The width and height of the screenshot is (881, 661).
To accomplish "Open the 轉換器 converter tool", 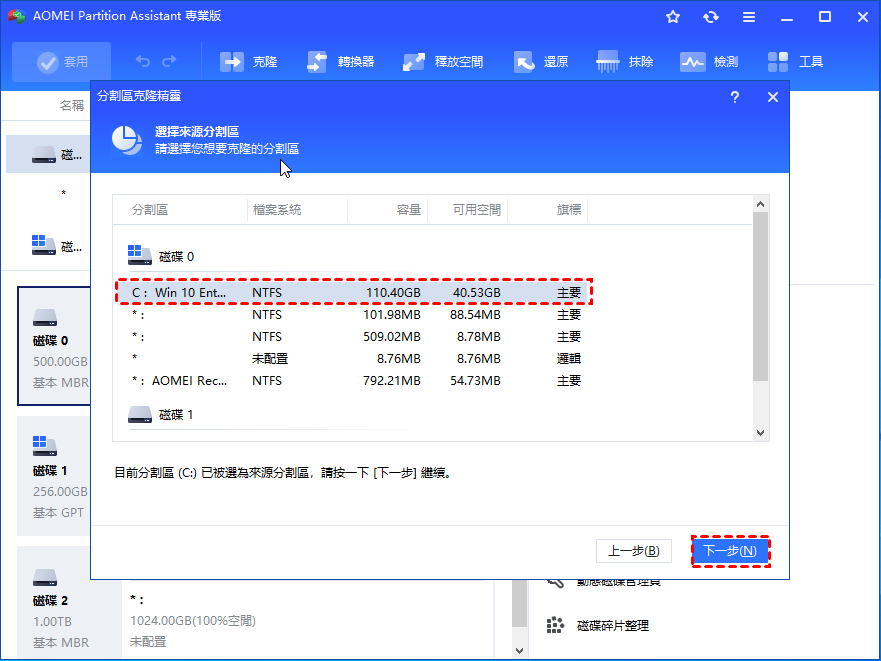I will [340, 62].
